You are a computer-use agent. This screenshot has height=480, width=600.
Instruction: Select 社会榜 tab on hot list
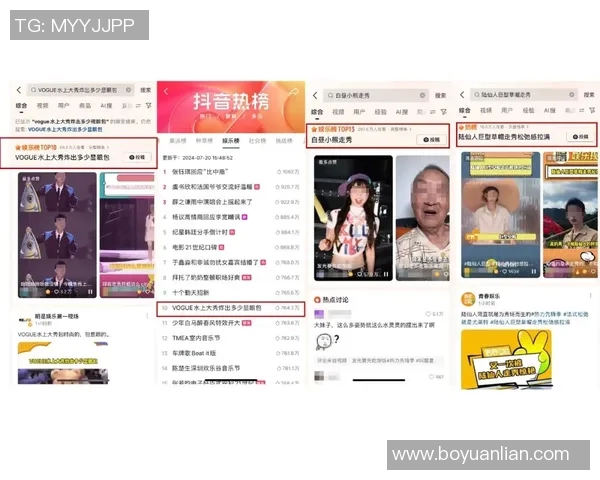(x=257, y=141)
